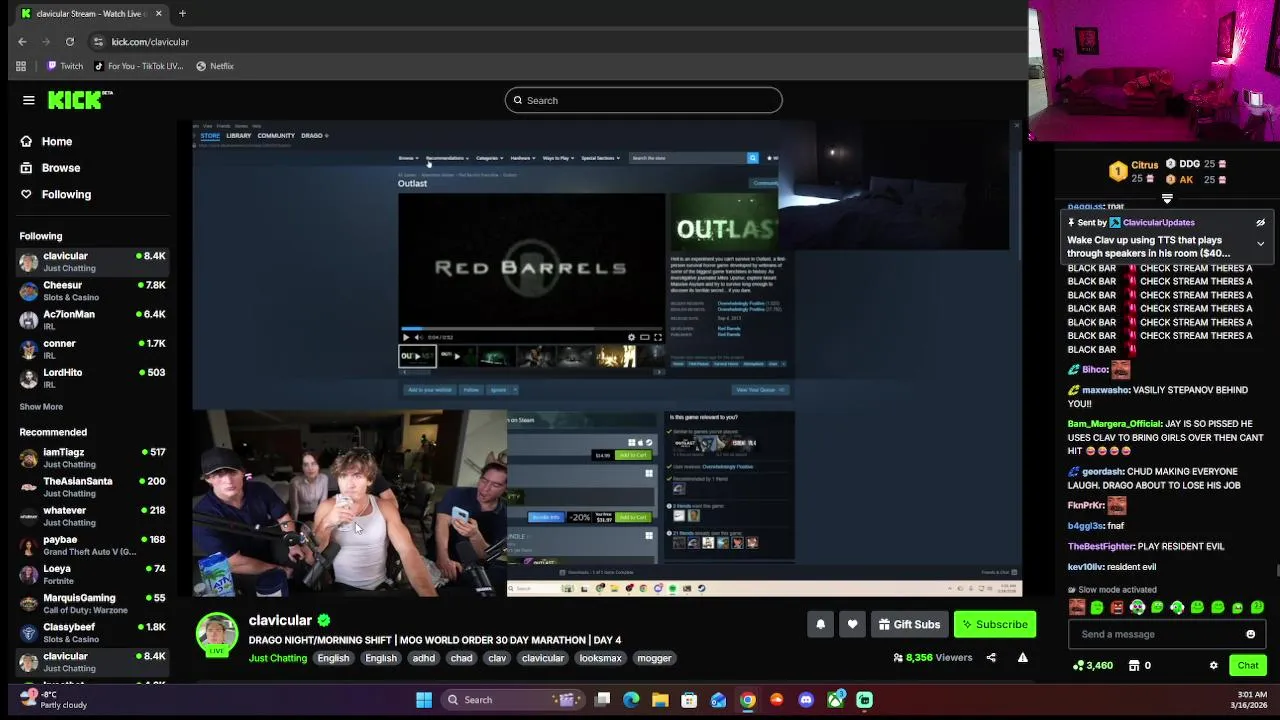Open Cheesur's channel in Following list
The height and width of the screenshot is (720, 1280).
coord(92,291)
